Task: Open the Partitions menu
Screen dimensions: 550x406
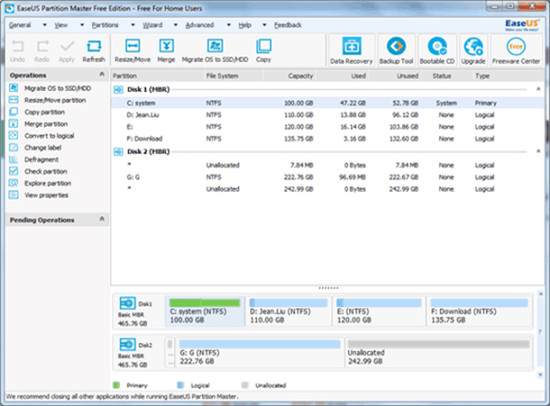Action: (105, 25)
